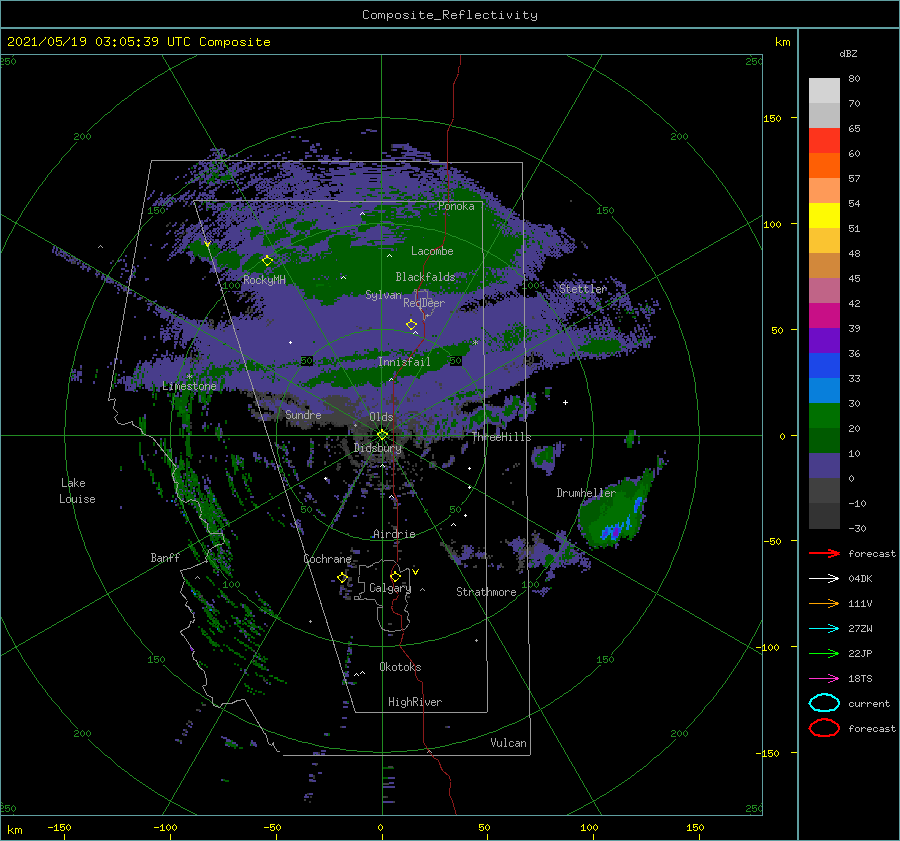Image resolution: width=900 pixels, height=841 pixels.
Task: Click the Lake Louise label
Action: 77,491
